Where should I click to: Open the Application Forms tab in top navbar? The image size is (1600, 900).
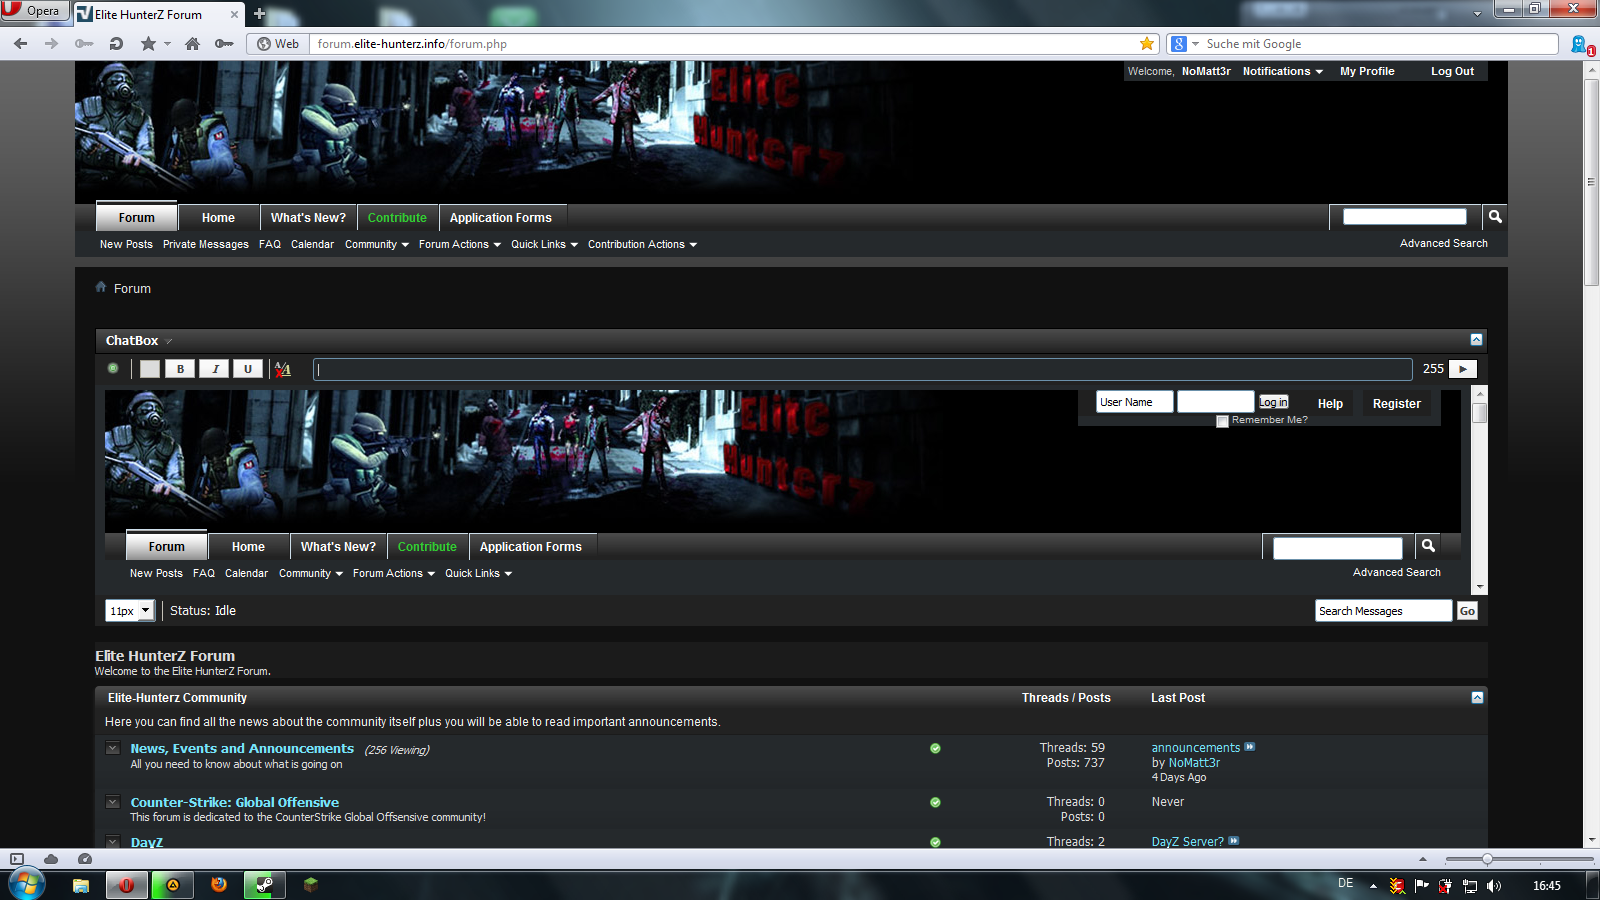[x=500, y=218]
